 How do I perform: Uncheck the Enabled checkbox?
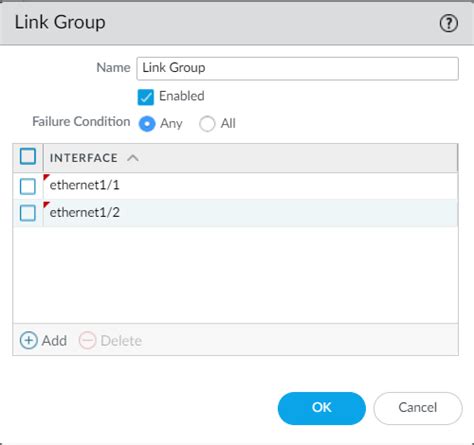[x=146, y=97]
